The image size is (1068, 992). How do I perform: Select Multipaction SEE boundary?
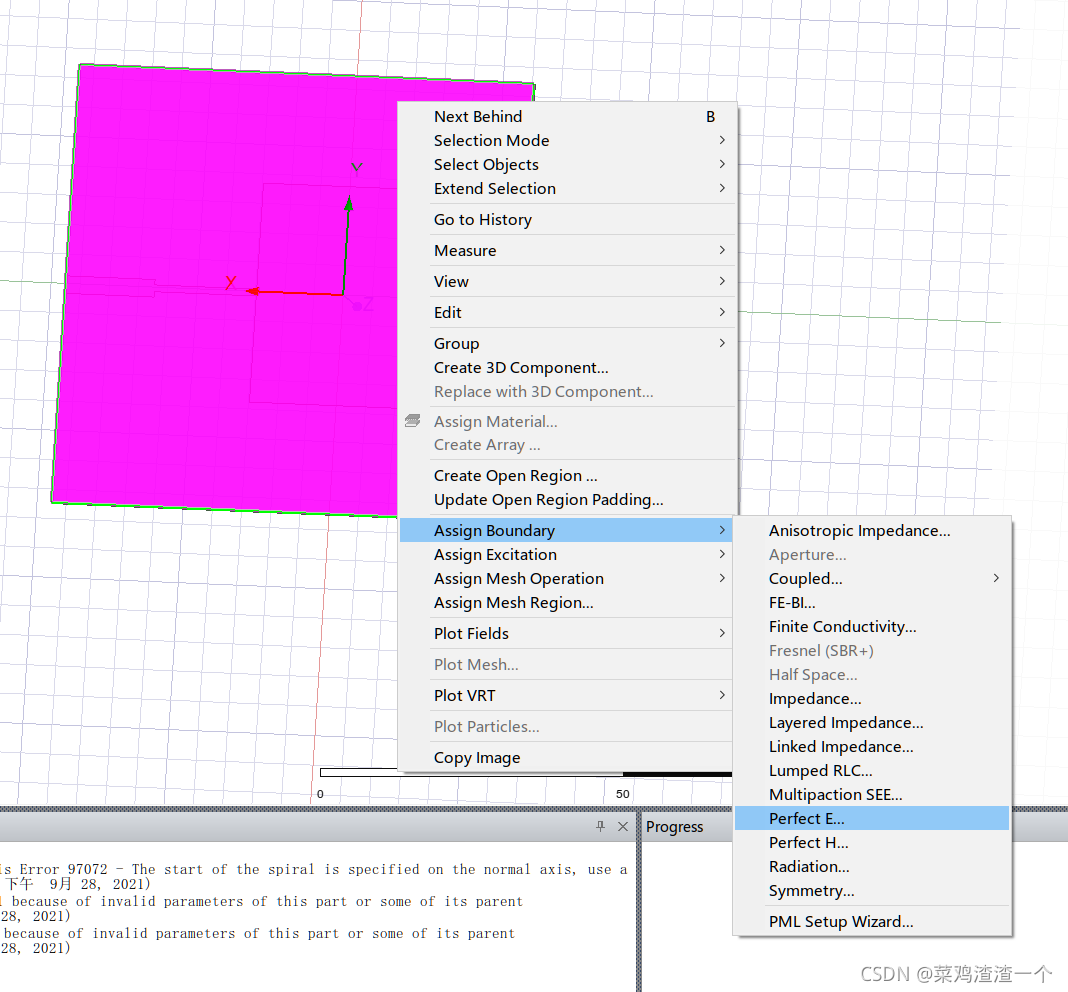point(872,794)
